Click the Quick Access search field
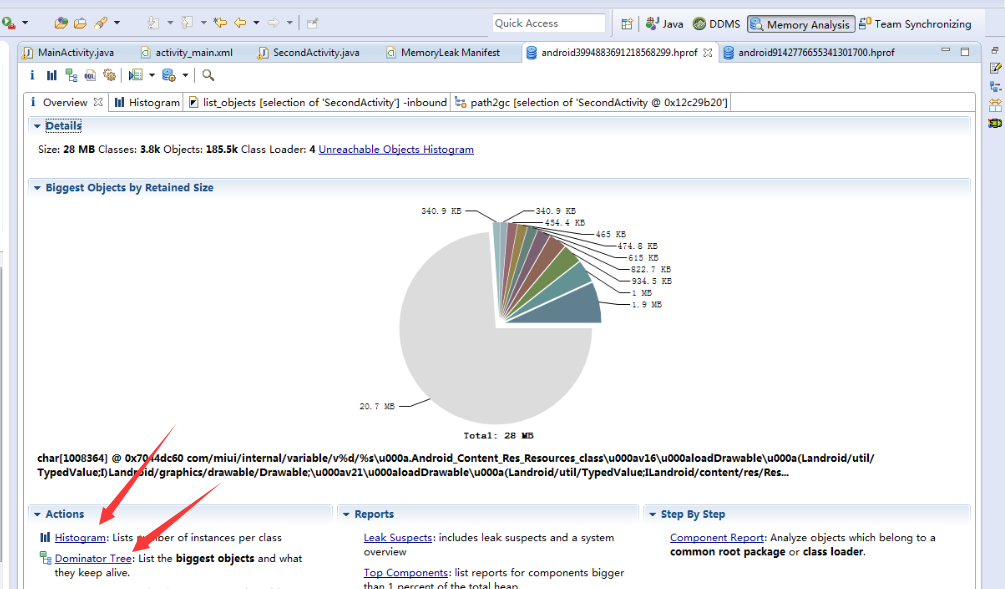Image resolution: width=1005 pixels, height=589 pixels. coord(548,23)
